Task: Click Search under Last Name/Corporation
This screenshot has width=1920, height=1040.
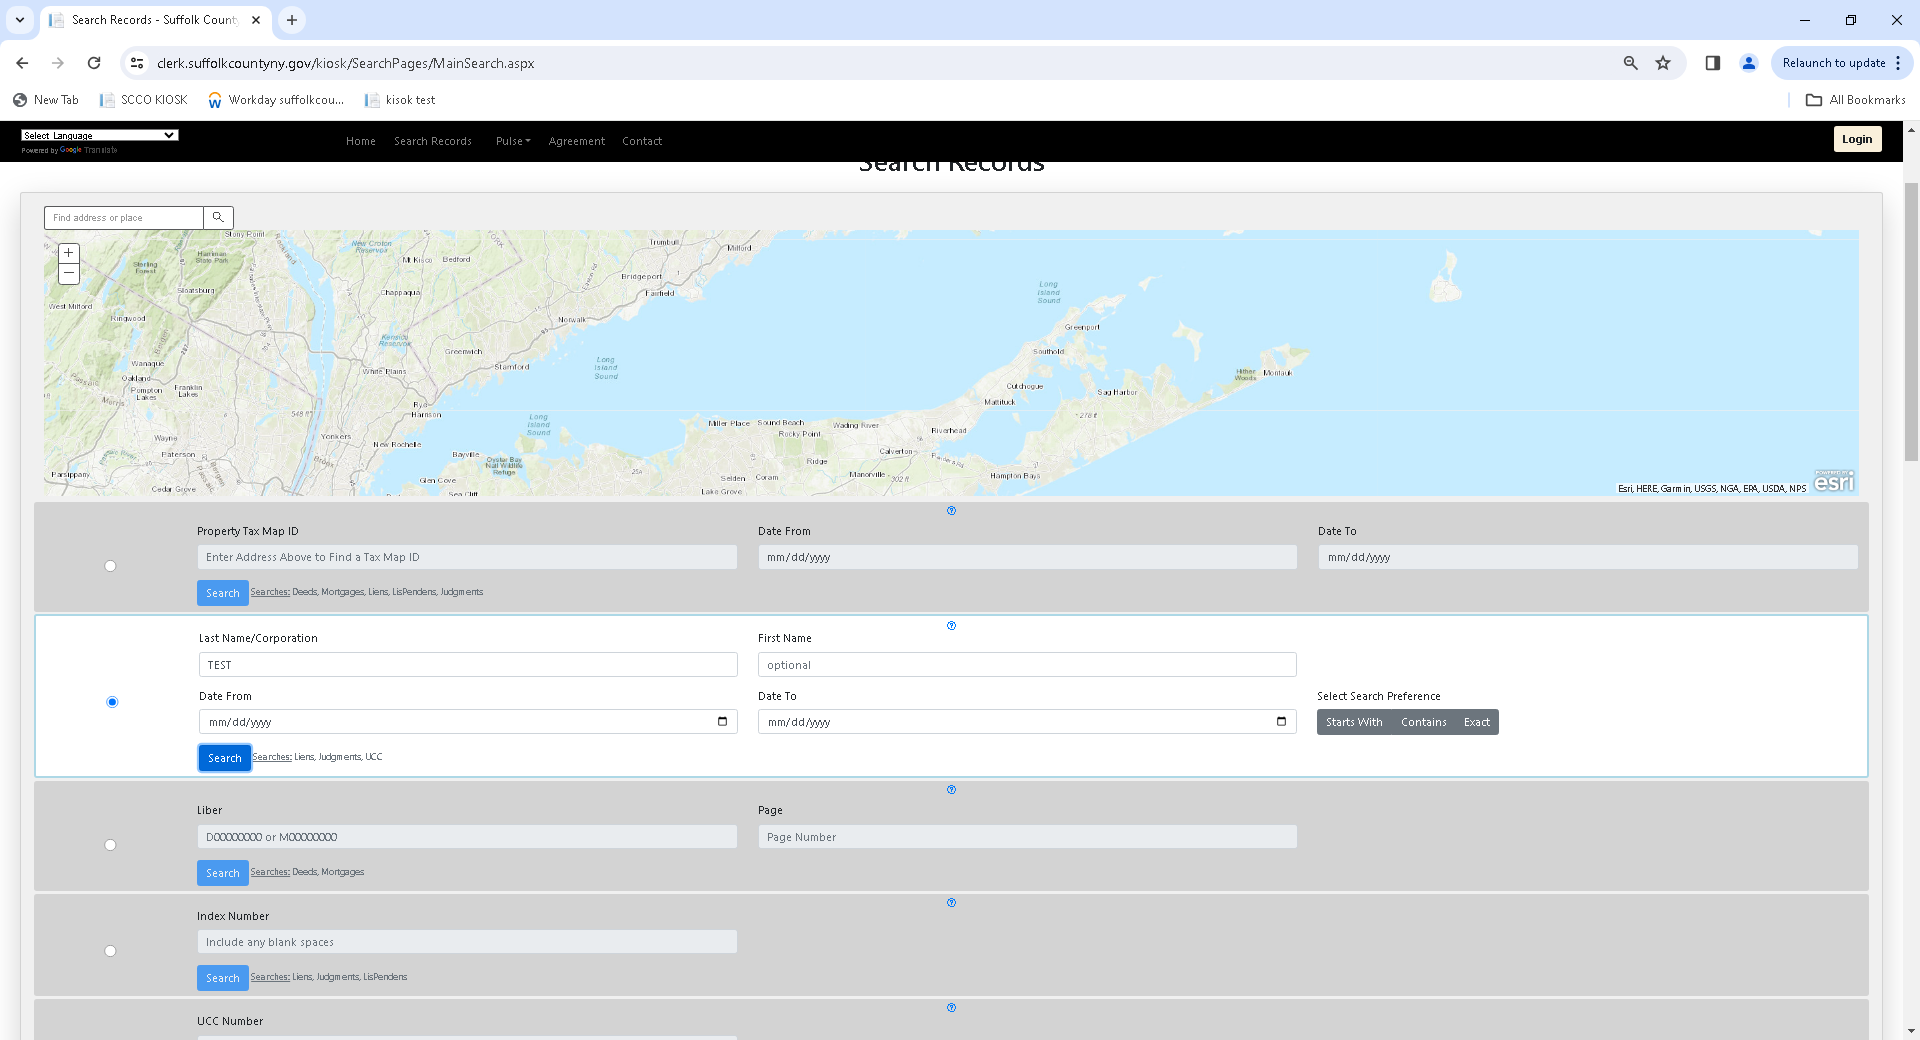Action: tap(225, 758)
